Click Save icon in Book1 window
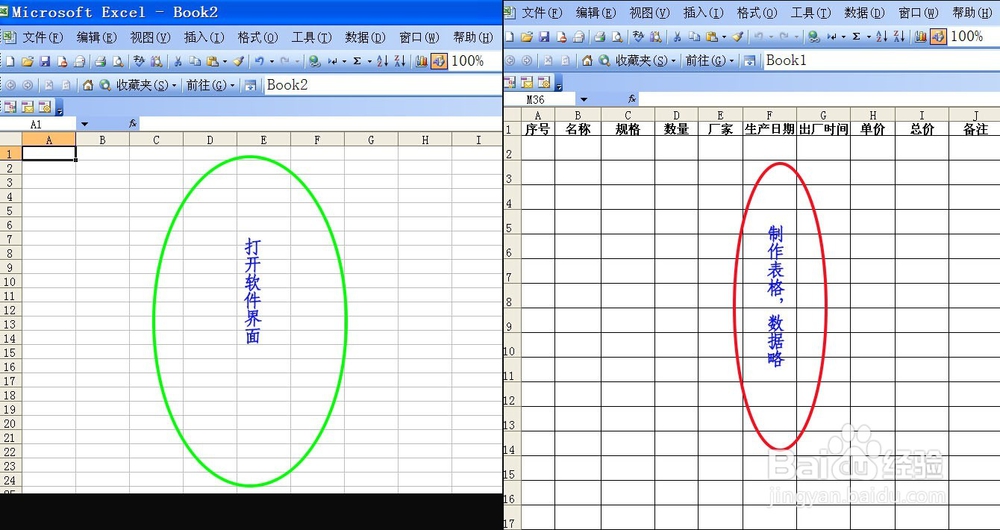Image resolution: width=1000 pixels, height=530 pixels. 544,37
